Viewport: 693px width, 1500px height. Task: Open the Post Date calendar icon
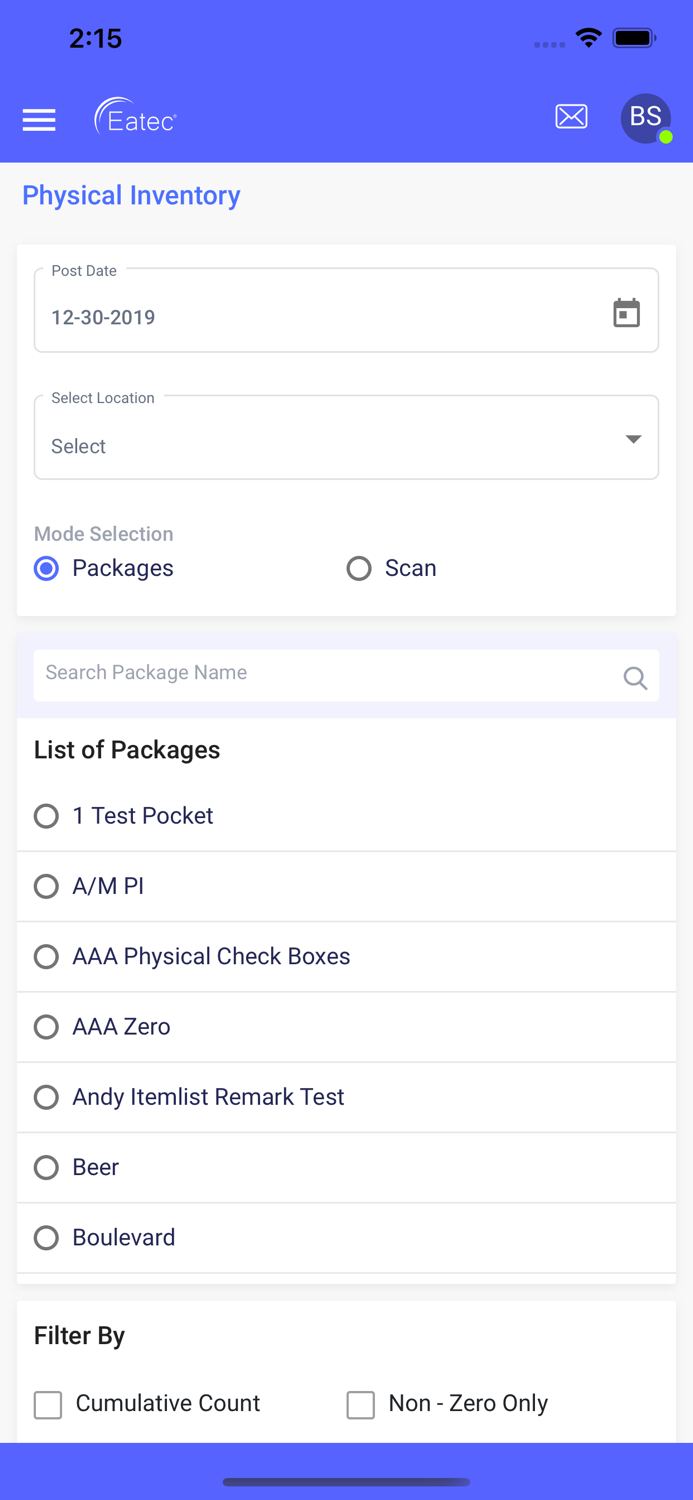[626, 313]
